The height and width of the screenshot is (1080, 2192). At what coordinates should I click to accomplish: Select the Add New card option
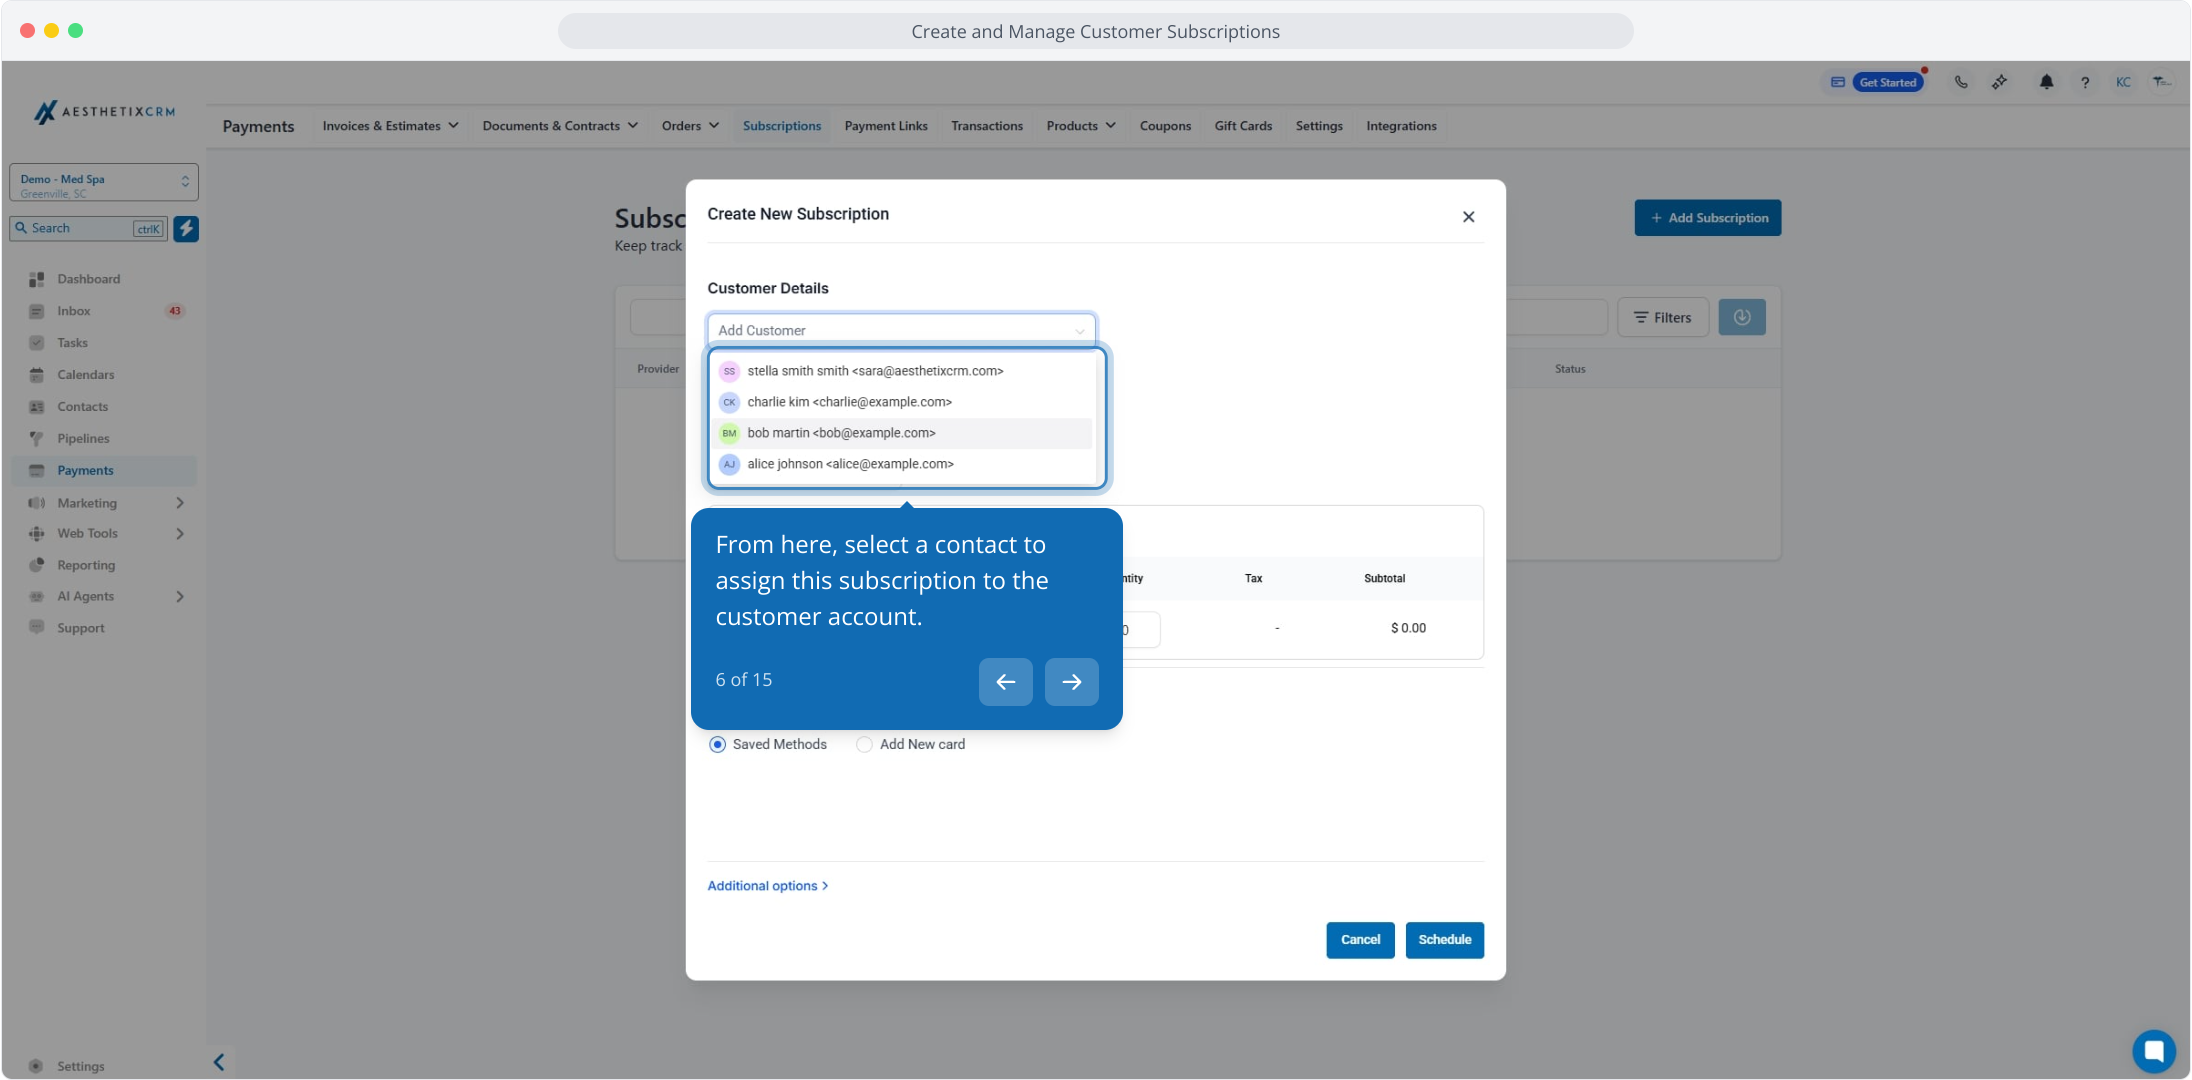865,745
